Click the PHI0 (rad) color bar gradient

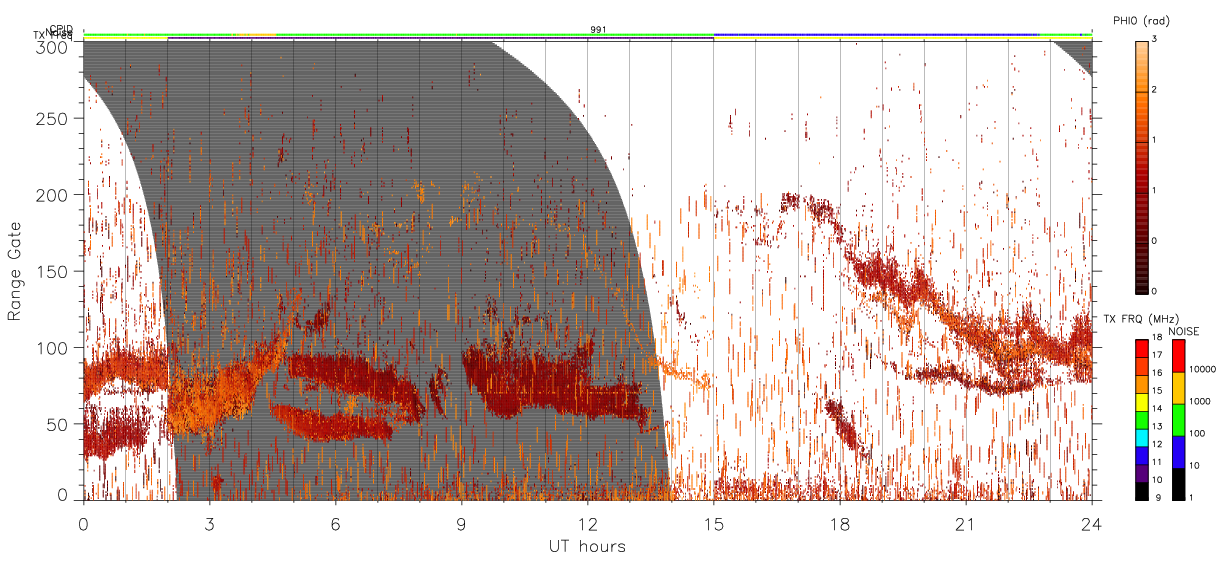click(x=1142, y=166)
